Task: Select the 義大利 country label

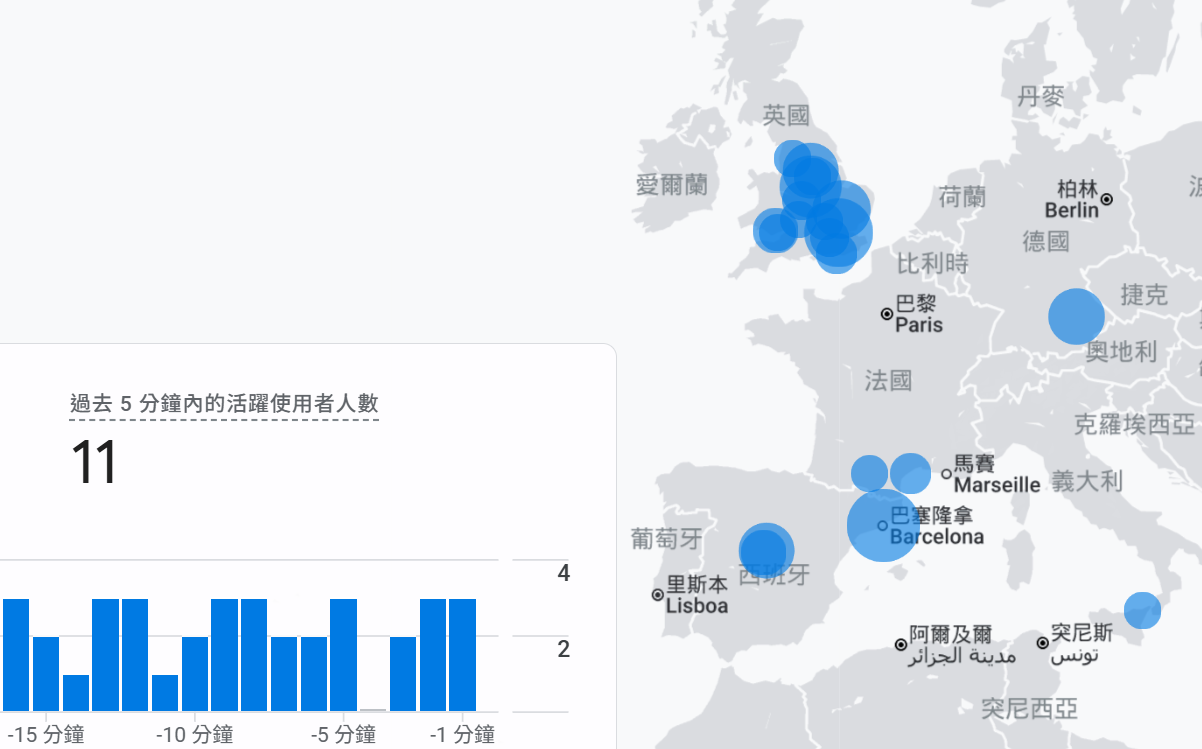Action: coord(1087,481)
